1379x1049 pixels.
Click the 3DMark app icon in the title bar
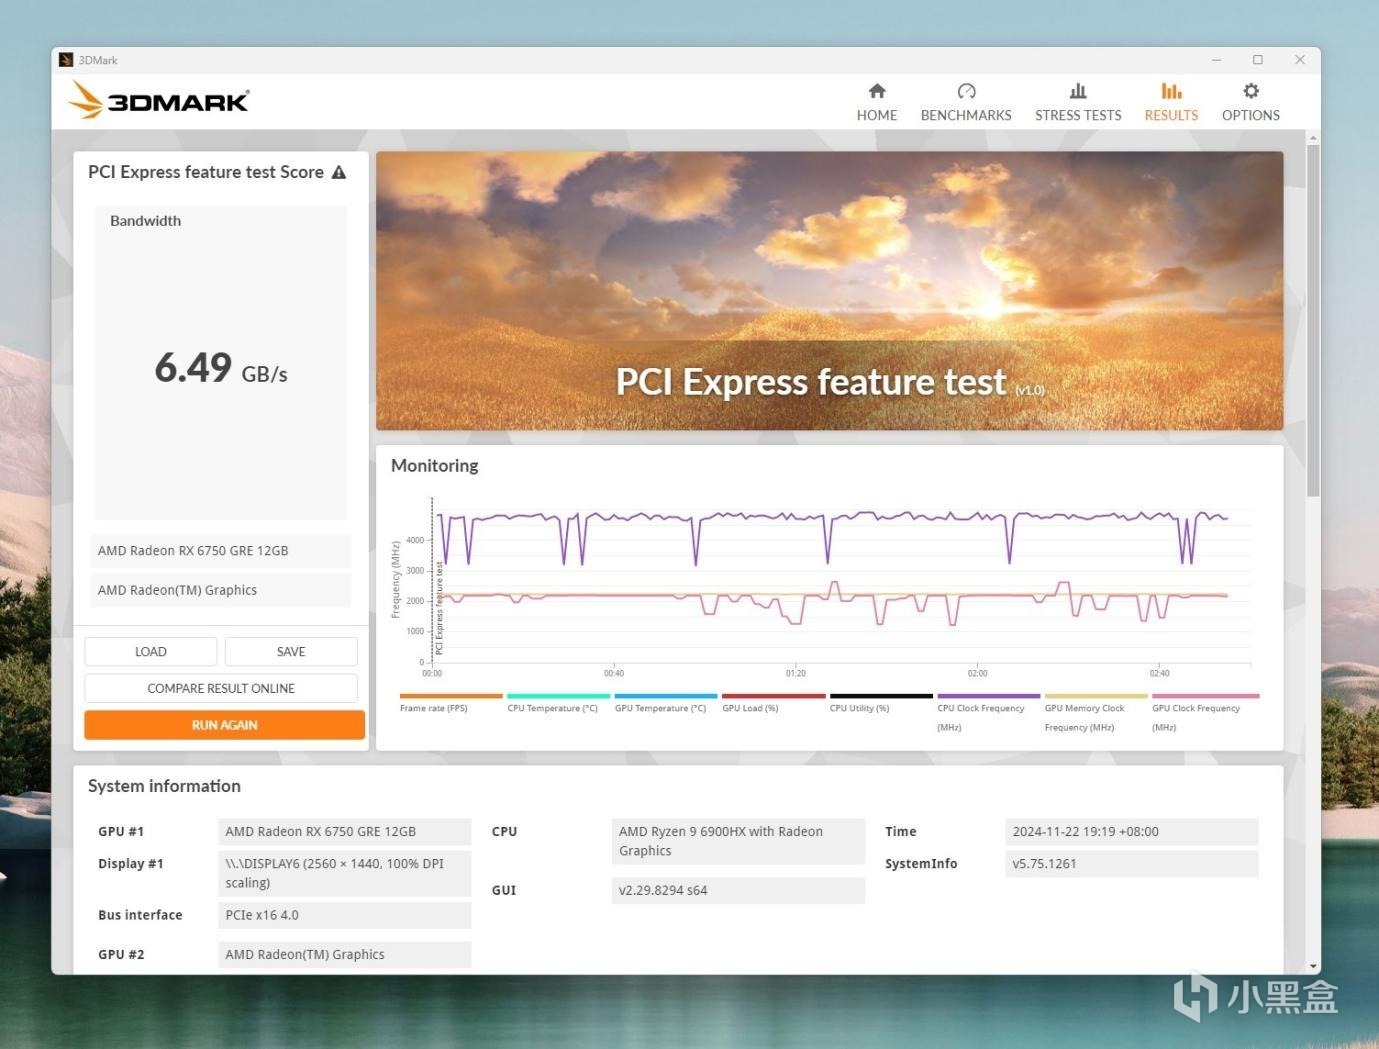point(66,60)
